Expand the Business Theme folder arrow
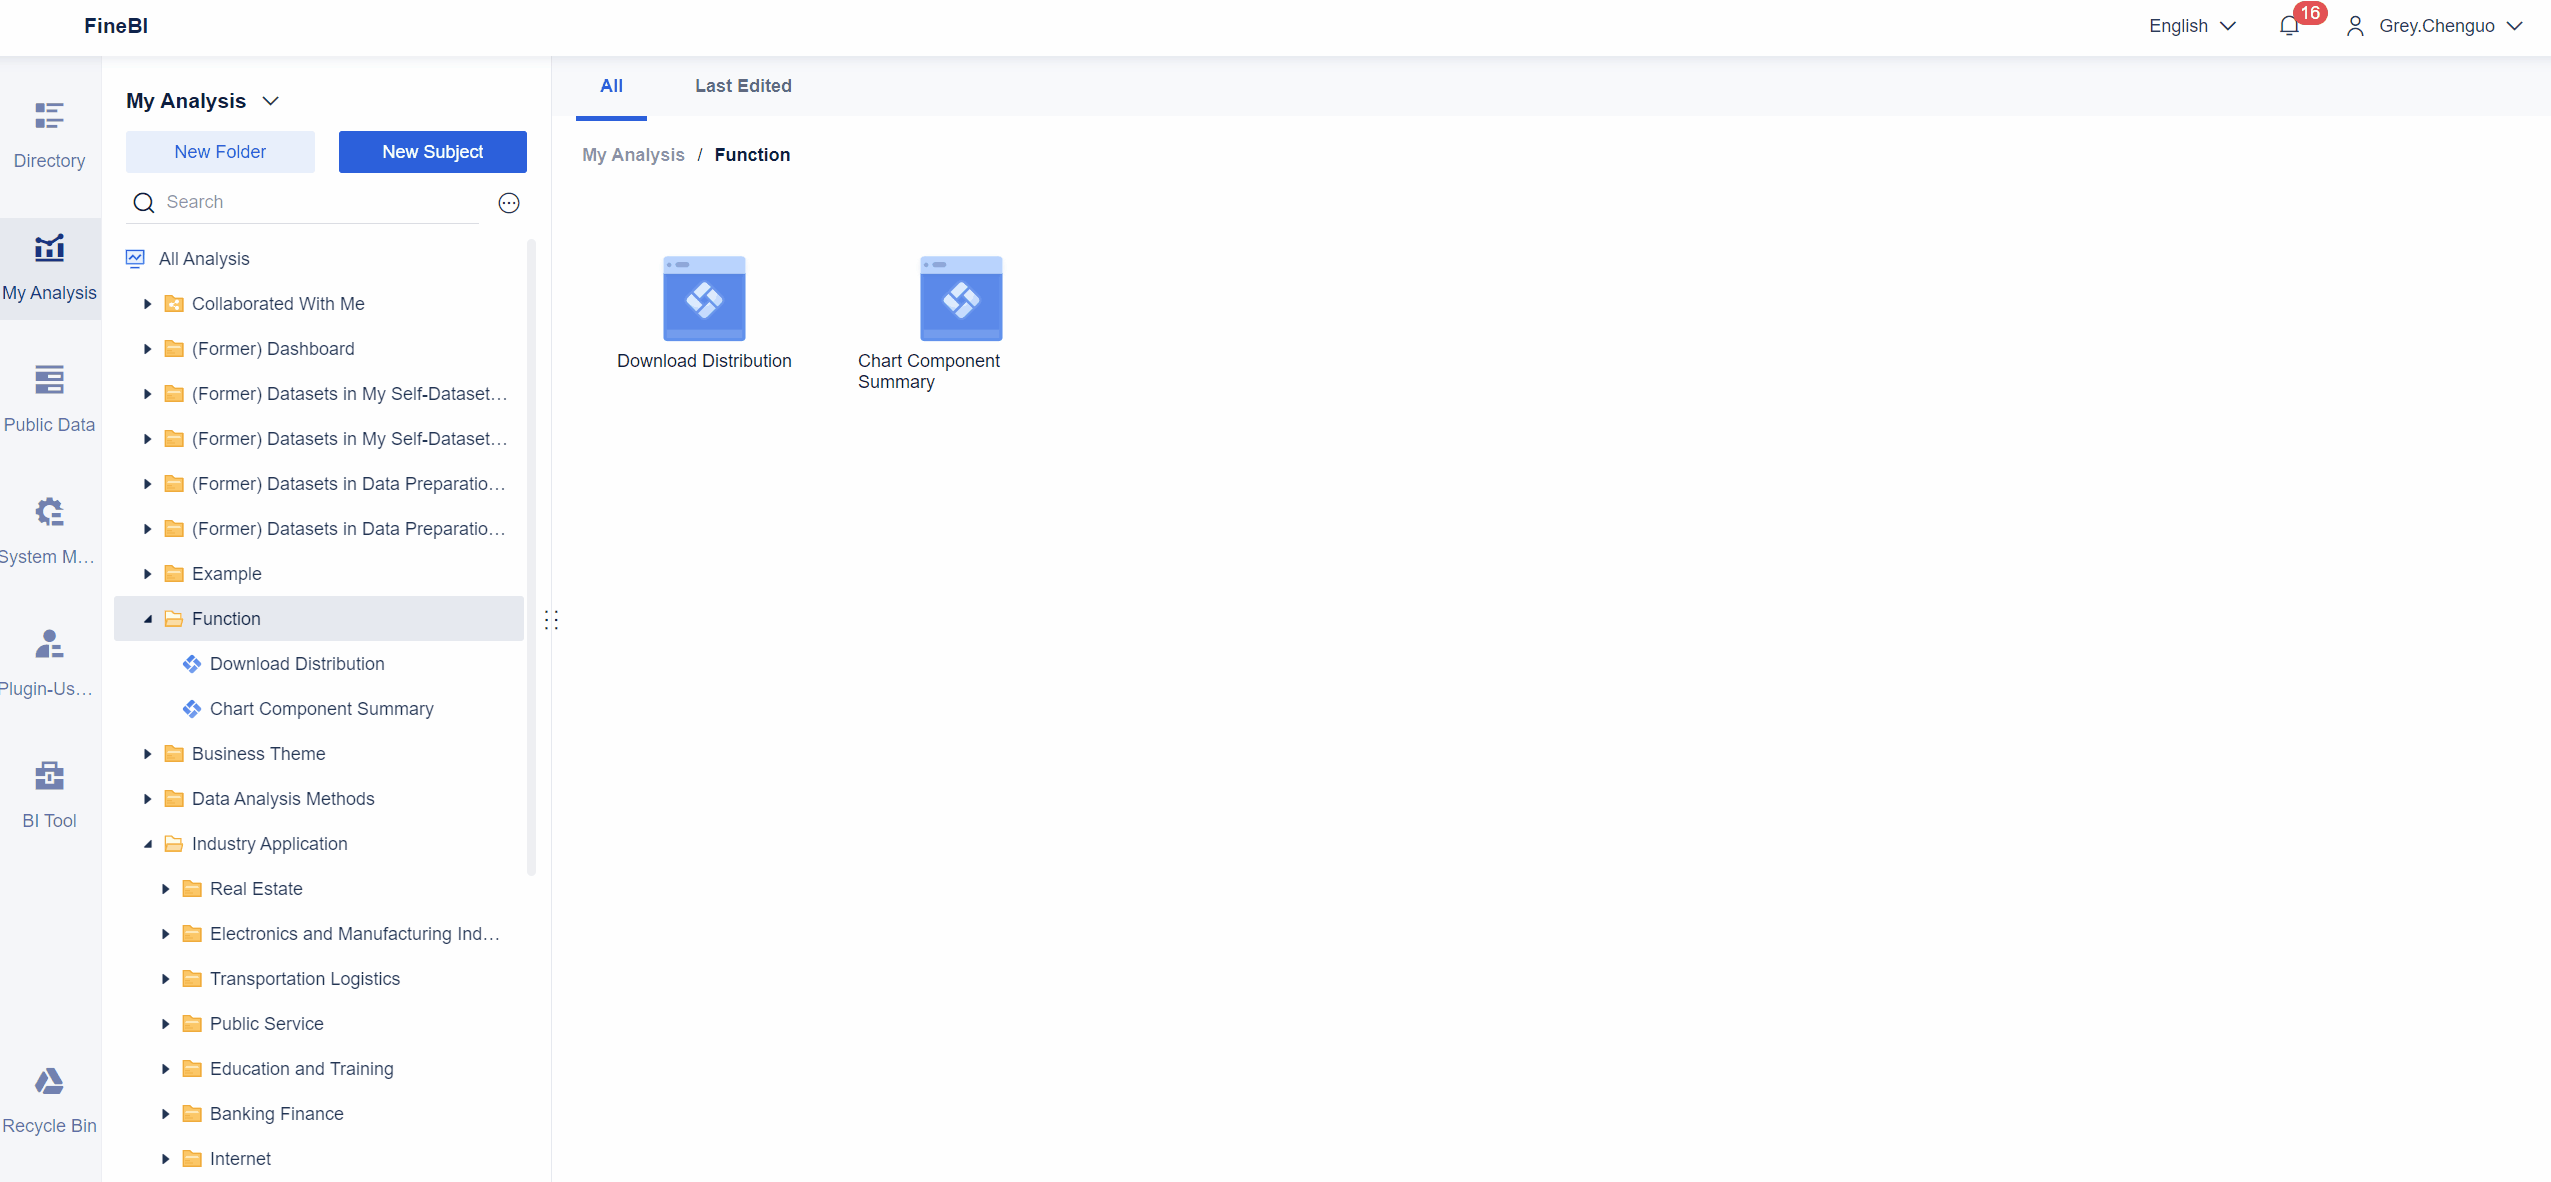The width and height of the screenshot is (2551, 1182). pos(148,754)
